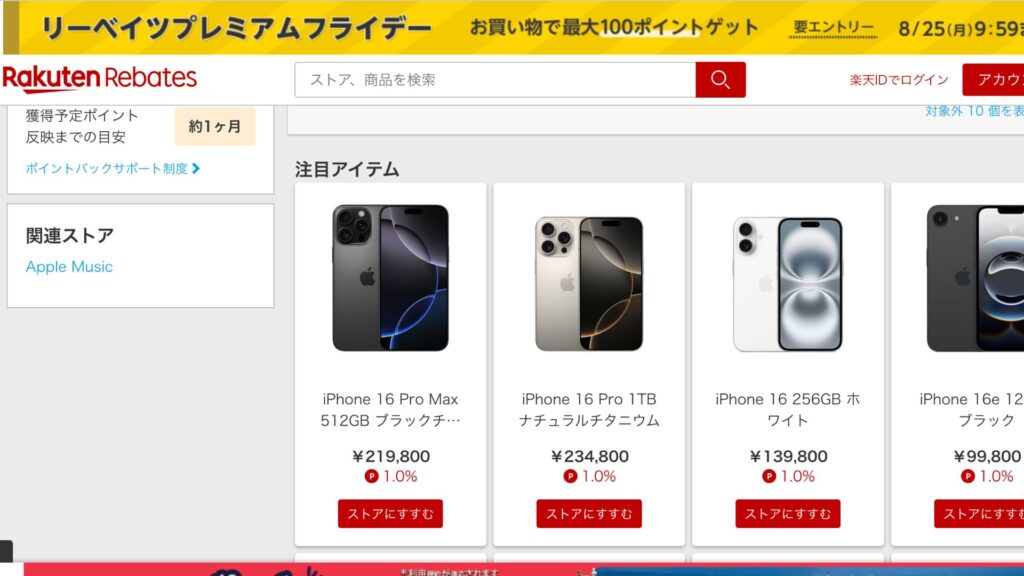Click the point icon under iPhone 16 256GB
Screen dimensions: 1024x576
click(769, 476)
